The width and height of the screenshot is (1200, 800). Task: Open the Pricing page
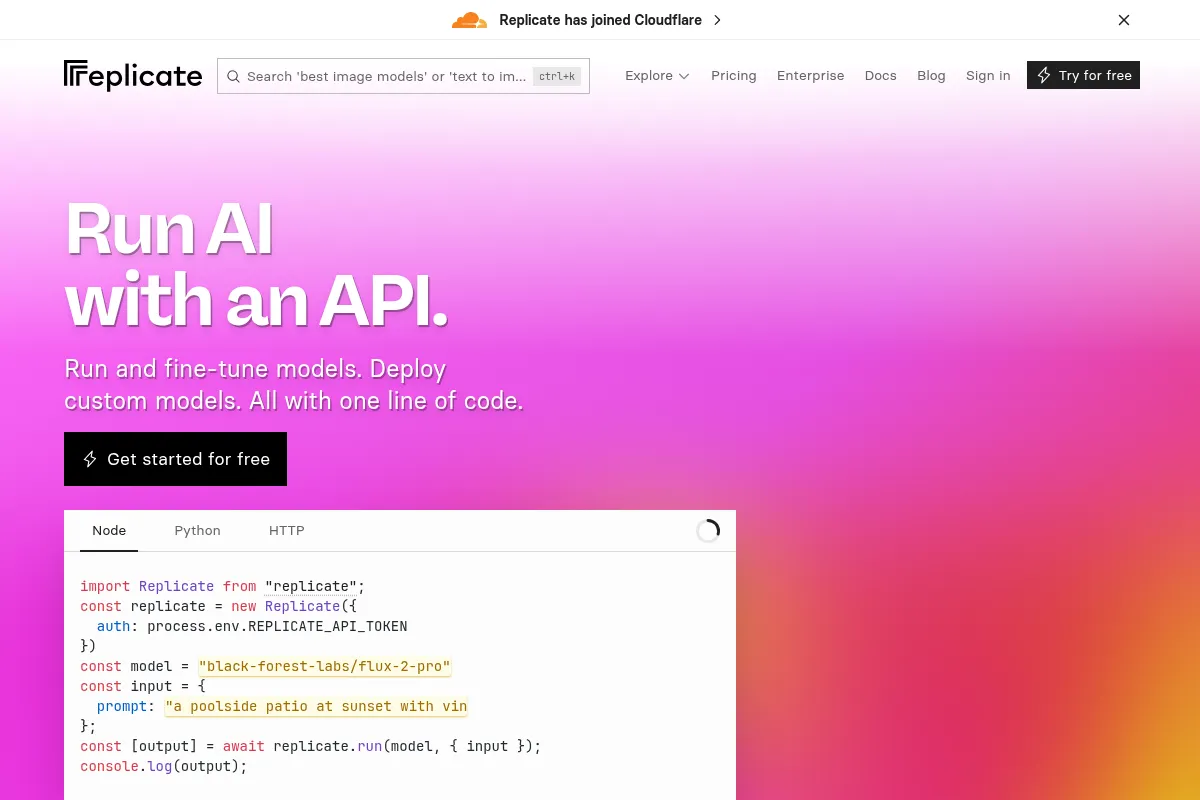click(x=734, y=75)
